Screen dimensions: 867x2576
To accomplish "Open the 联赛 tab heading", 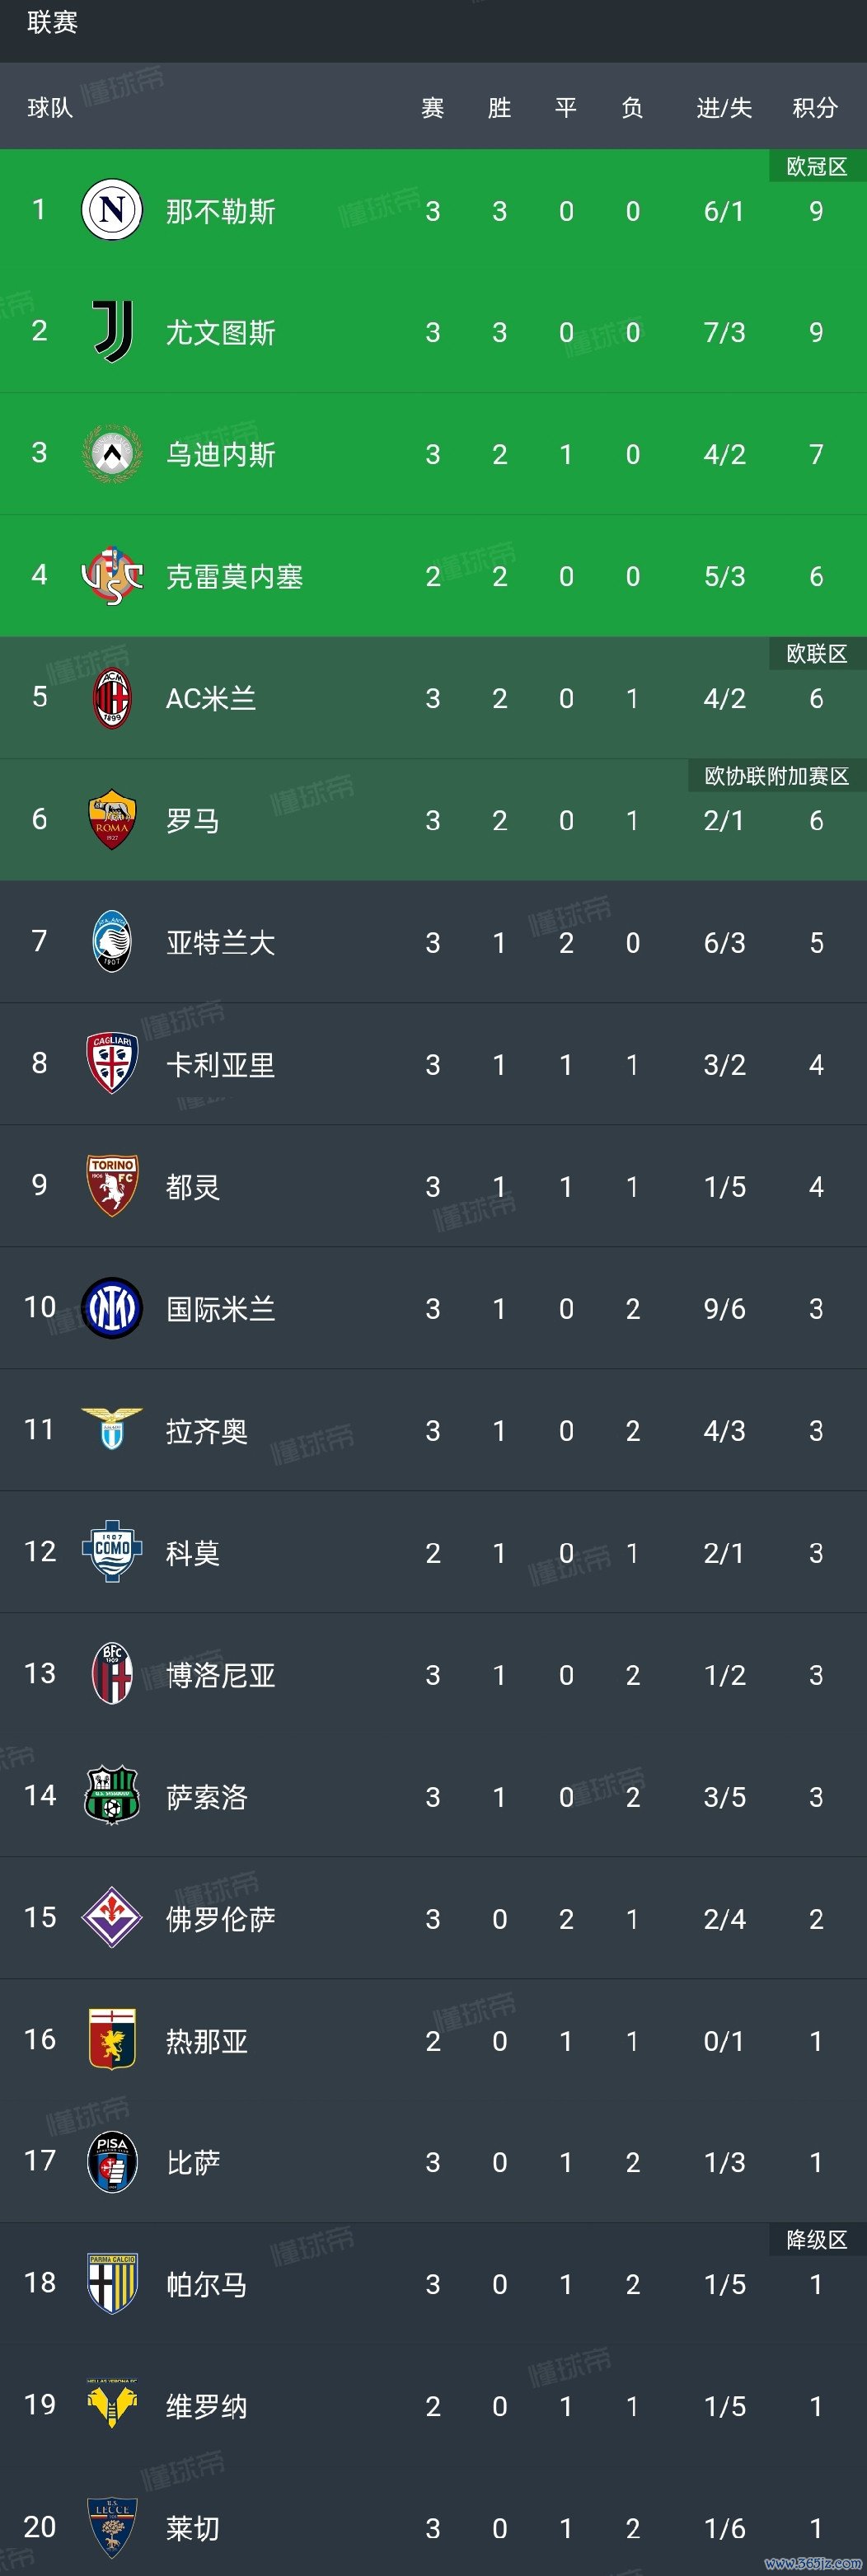I will click(52, 22).
